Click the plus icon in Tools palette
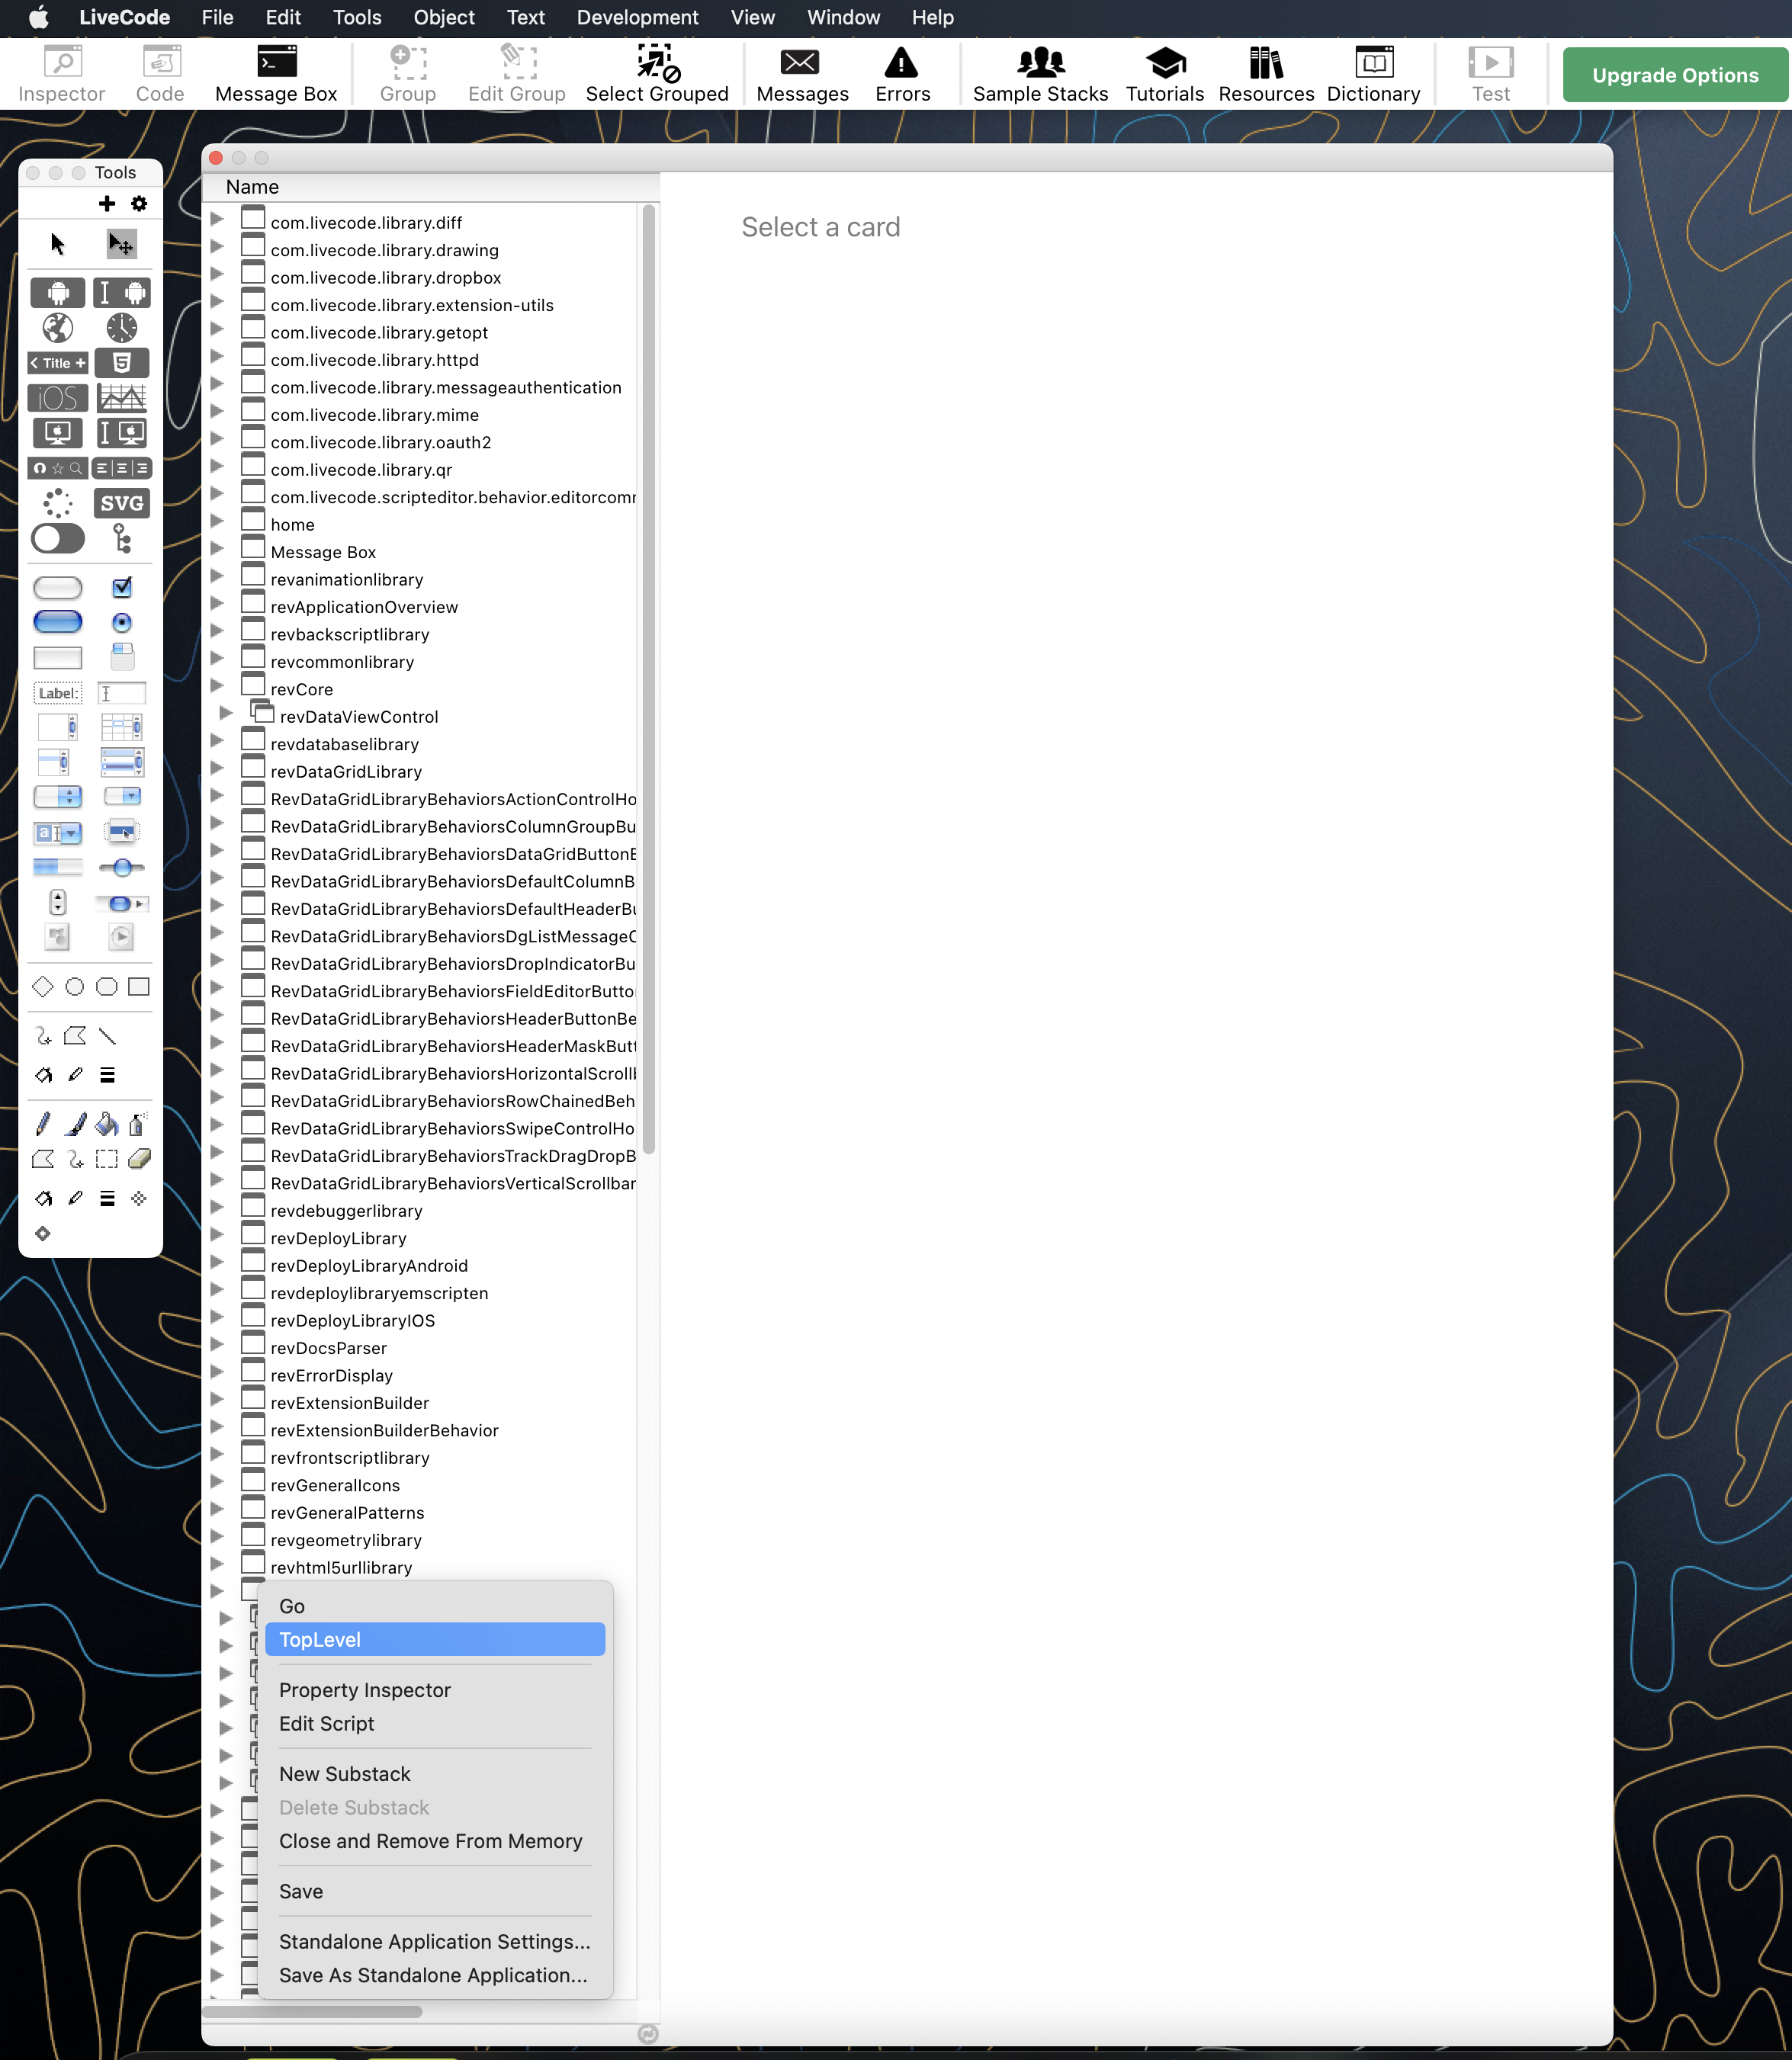Image resolution: width=1792 pixels, height=2060 pixels. point(107,204)
